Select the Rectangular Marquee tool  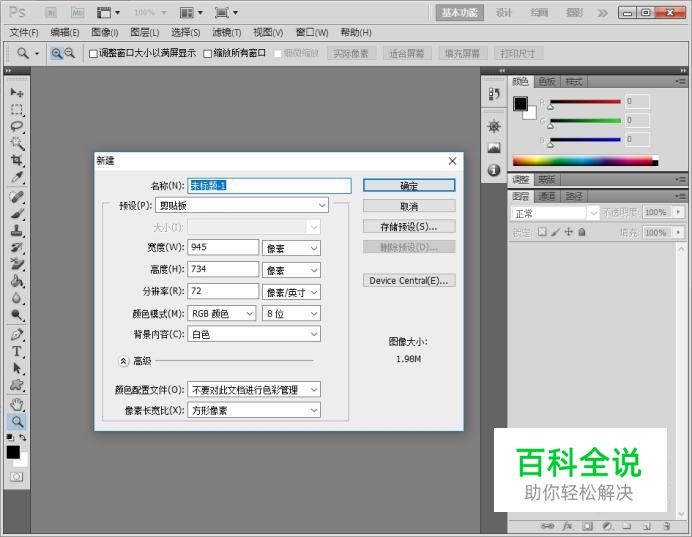[x=17, y=109]
